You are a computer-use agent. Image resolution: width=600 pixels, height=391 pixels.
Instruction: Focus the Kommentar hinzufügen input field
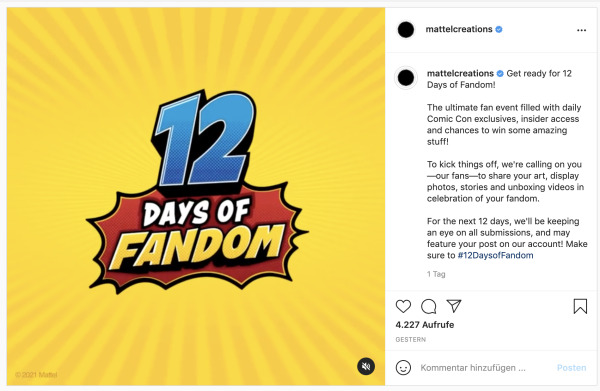pyautogui.click(x=484, y=368)
